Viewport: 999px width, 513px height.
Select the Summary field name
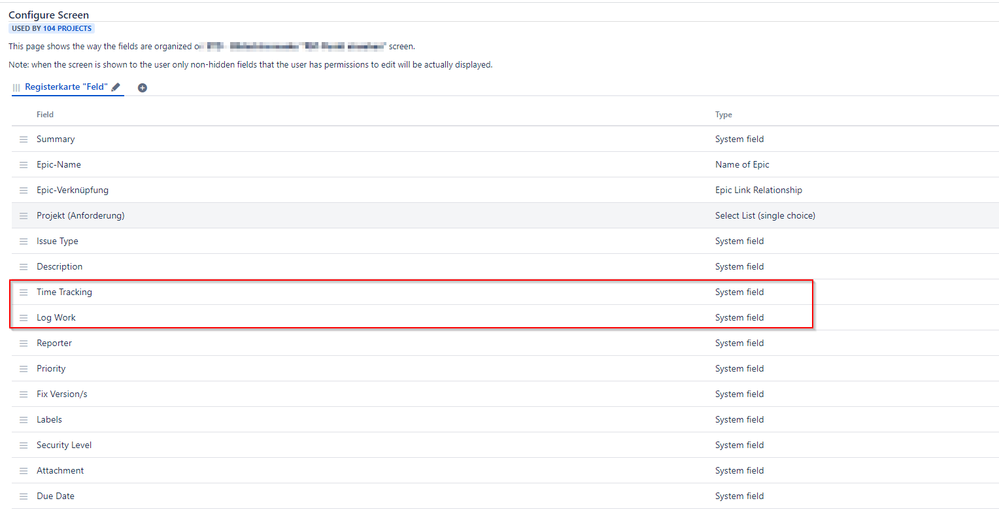click(55, 139)
